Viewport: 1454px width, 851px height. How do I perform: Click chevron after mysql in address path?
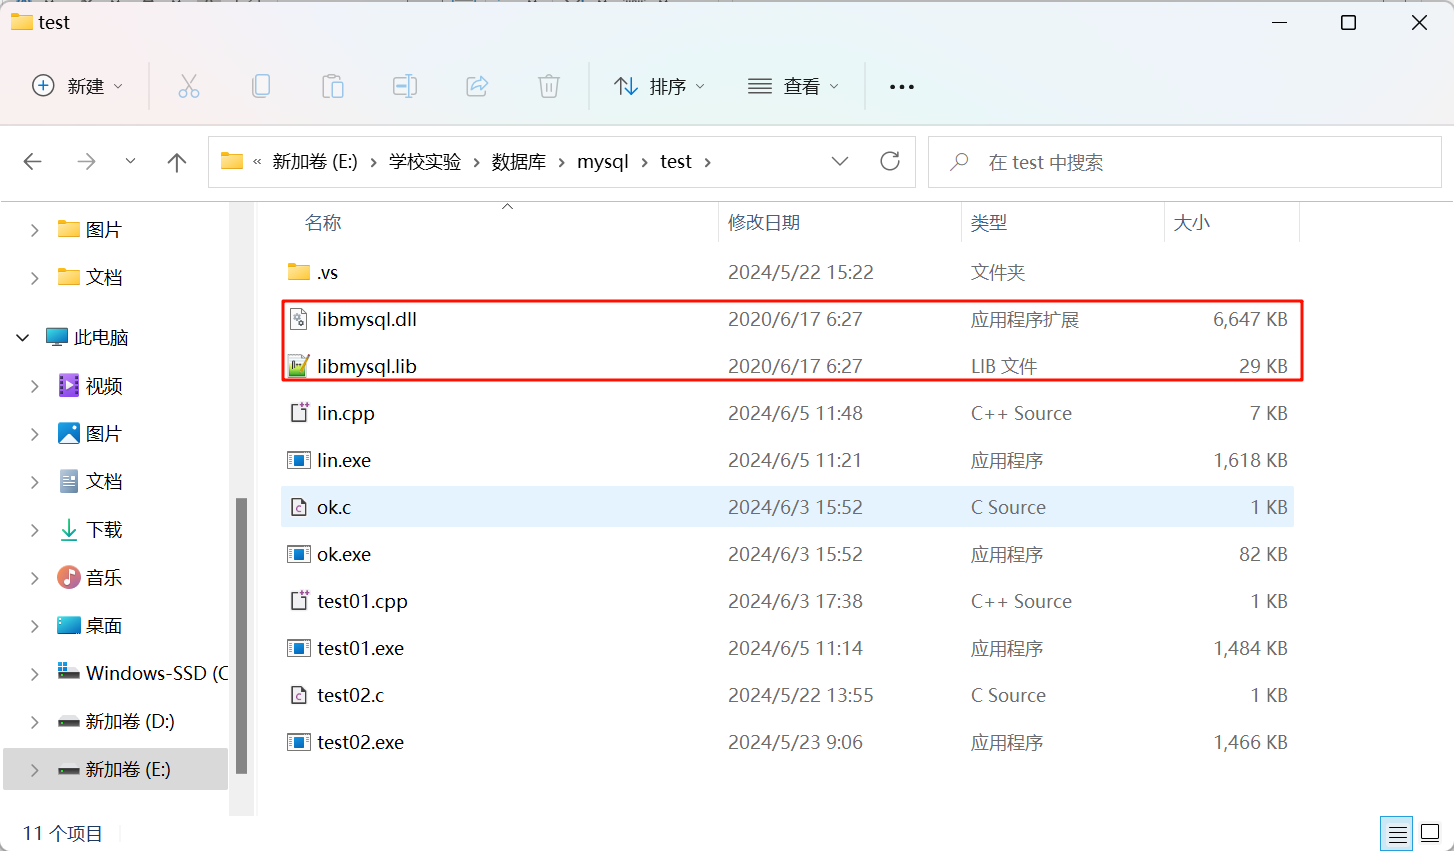(644, 162)
